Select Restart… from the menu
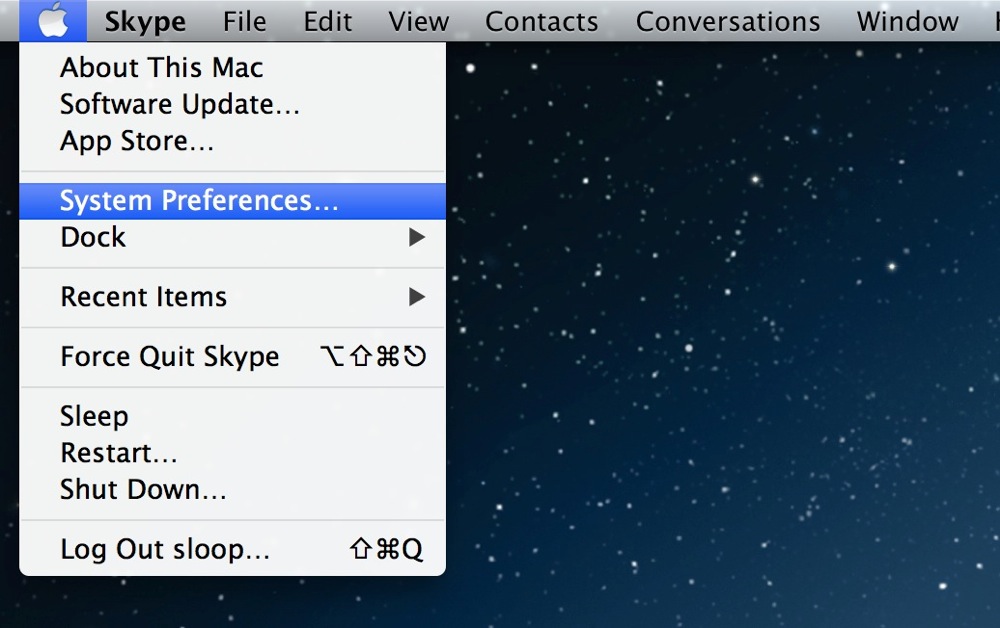 coord(233,453)
